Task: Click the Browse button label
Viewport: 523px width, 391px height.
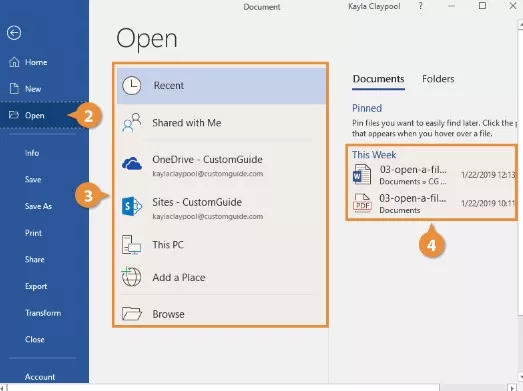Action: [x=168, y=314]
